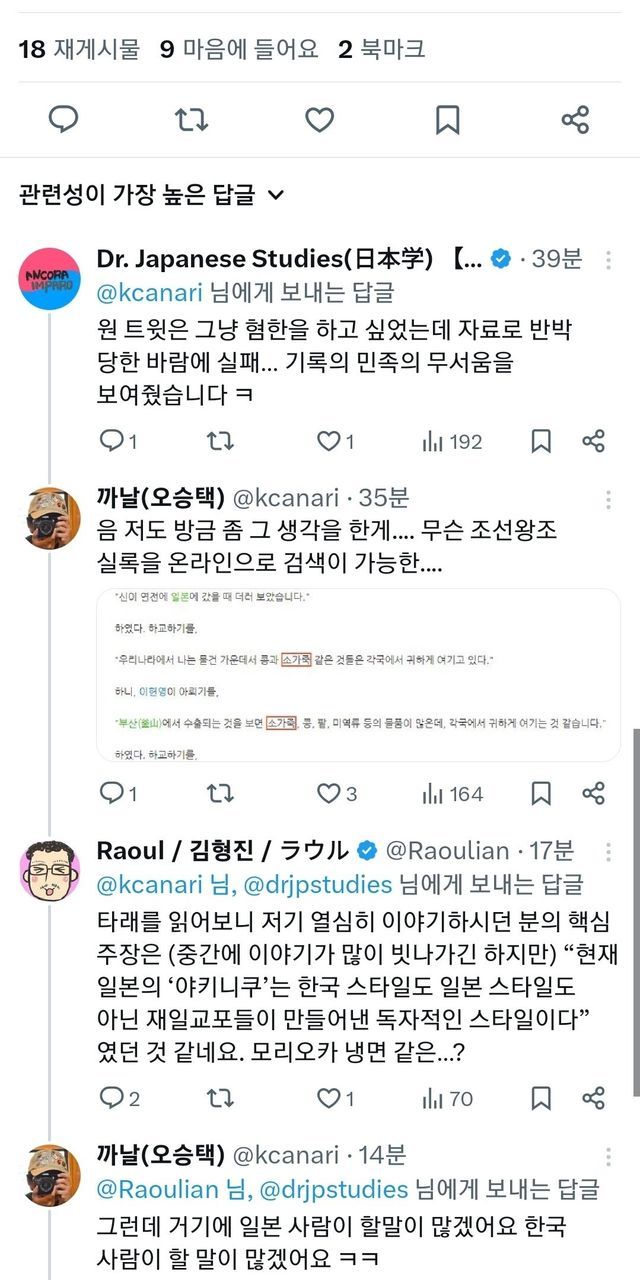The height and width of the screenshot is (1280, 640).
Task: Open the more menu on Raoul's reply
Action: pos(608,852)
